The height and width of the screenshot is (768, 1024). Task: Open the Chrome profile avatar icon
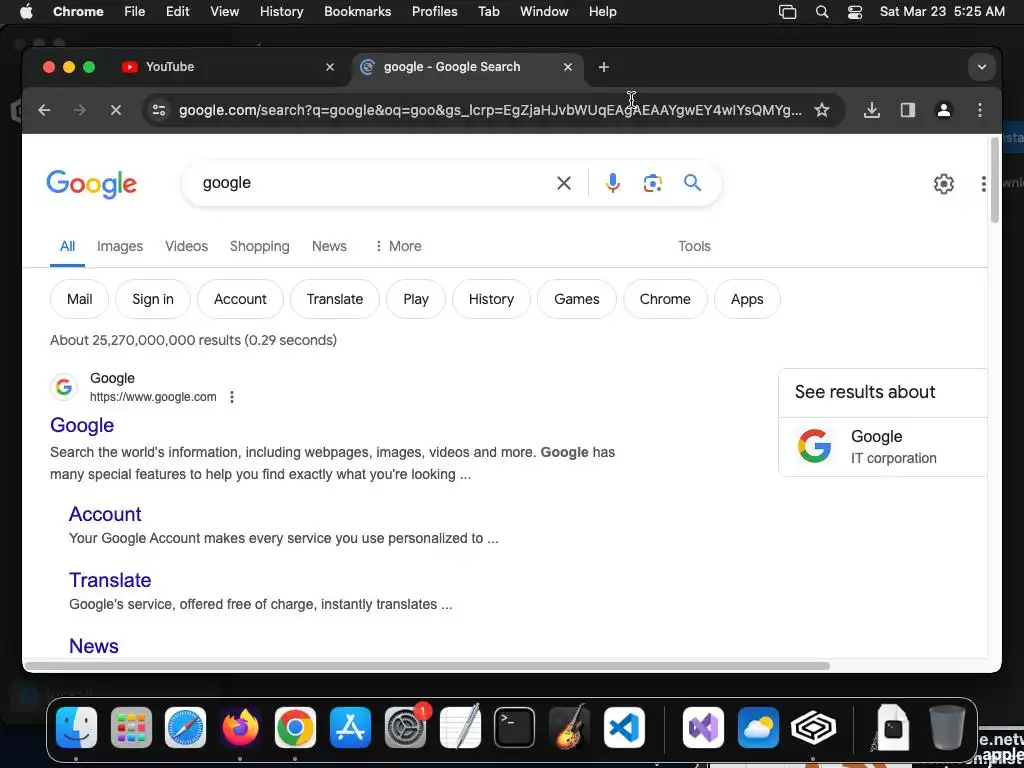coord(944,110)
